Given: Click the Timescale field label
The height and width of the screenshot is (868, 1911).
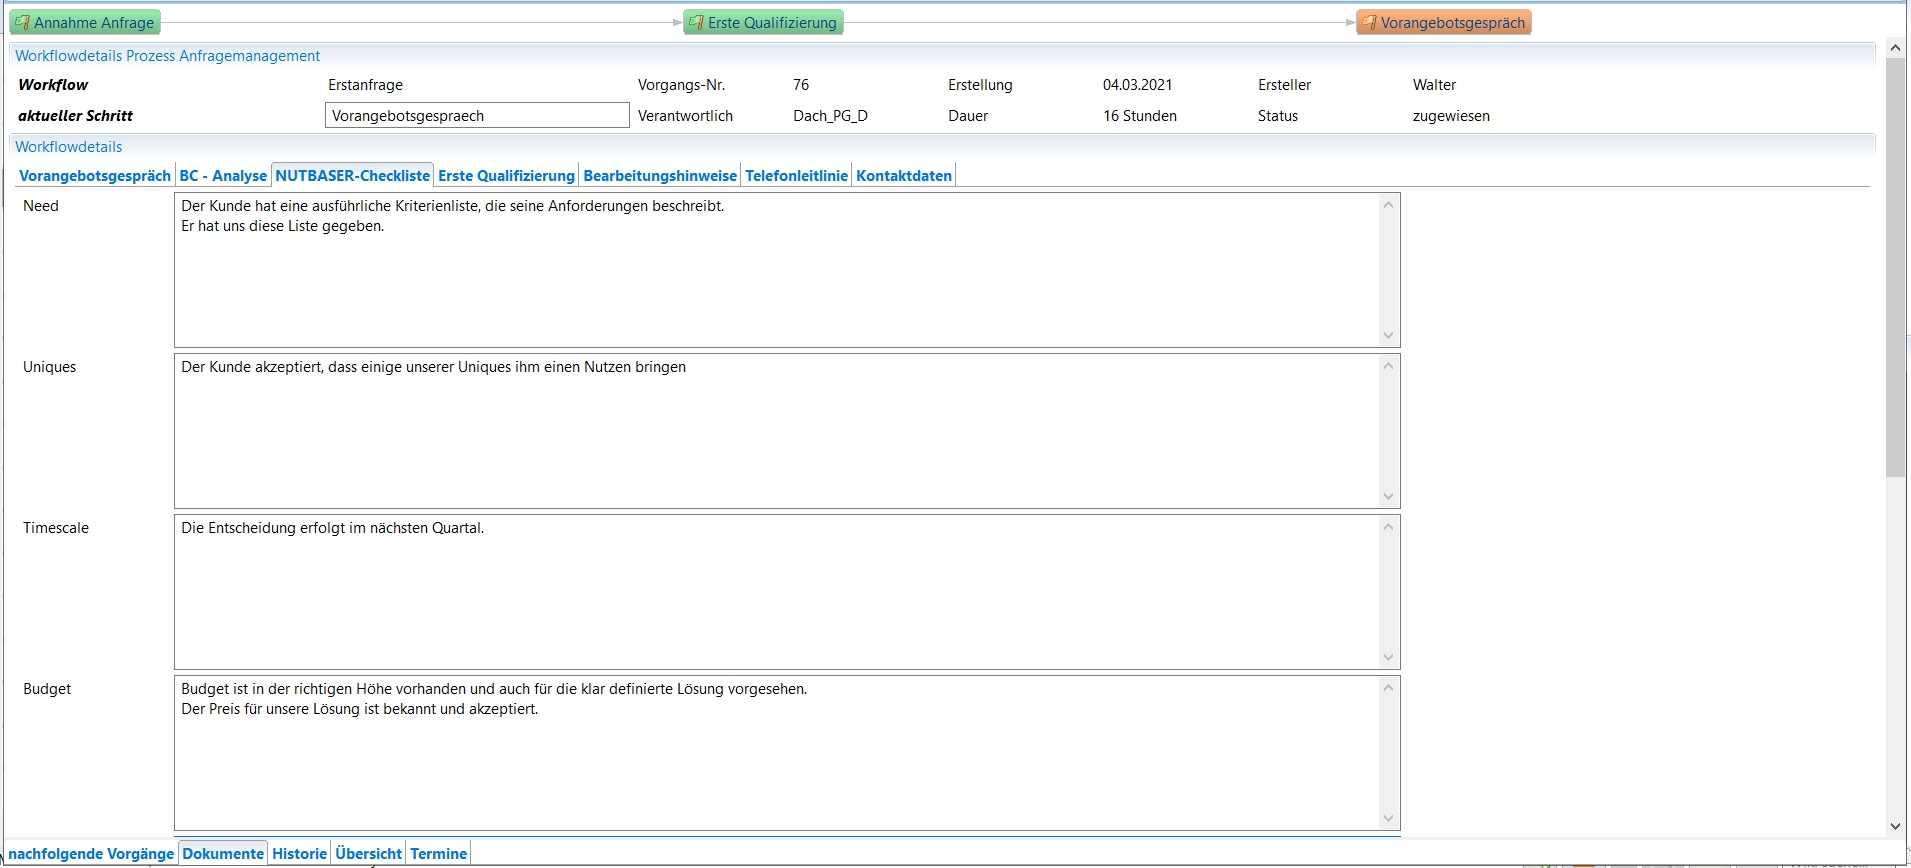Looking at the screenshot, I should pyautogui.click(x=56, y=528).
